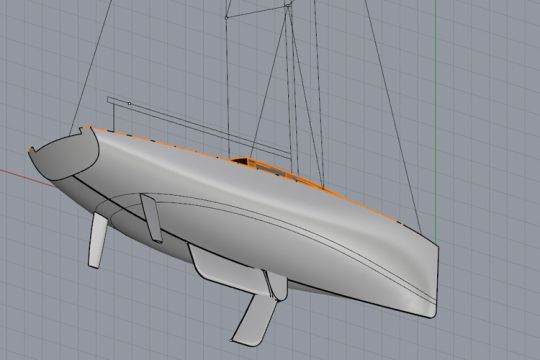The width and height of the screenshot is (540, 360).
Task: Pick the curved chine line on hull
Action: point(276,226)
